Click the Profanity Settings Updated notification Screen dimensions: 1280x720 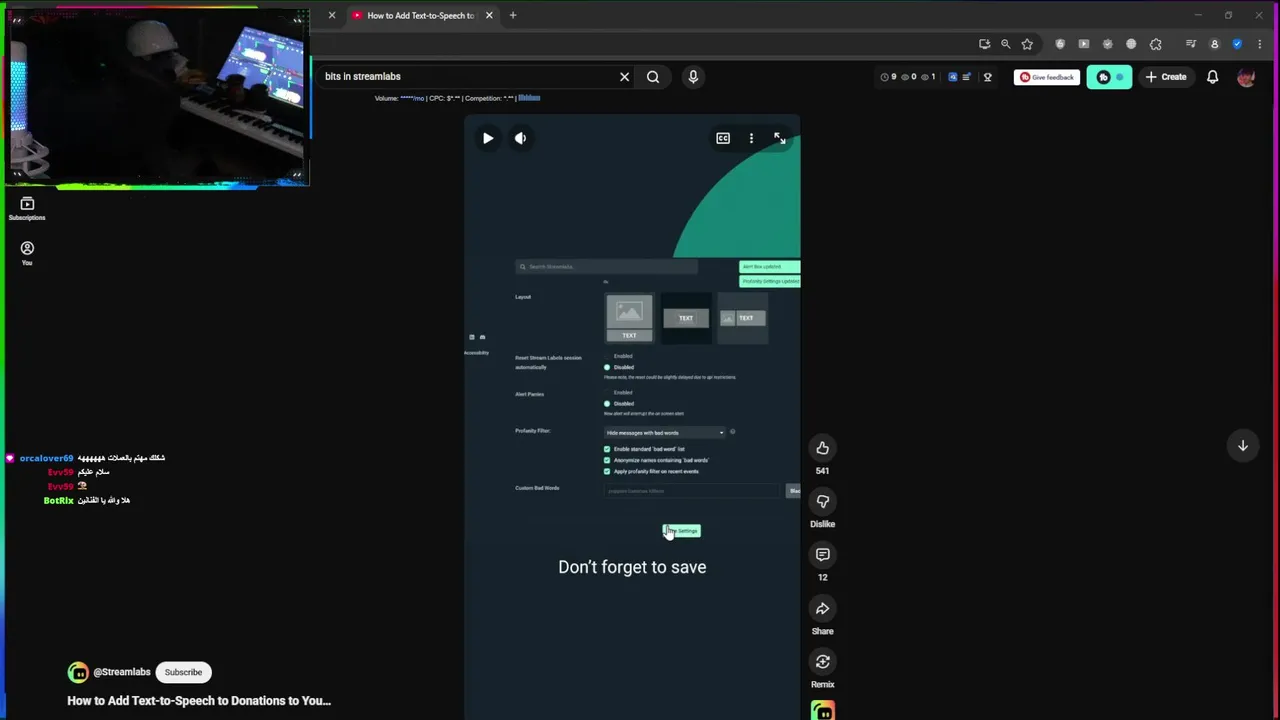[x=770, y=281]
